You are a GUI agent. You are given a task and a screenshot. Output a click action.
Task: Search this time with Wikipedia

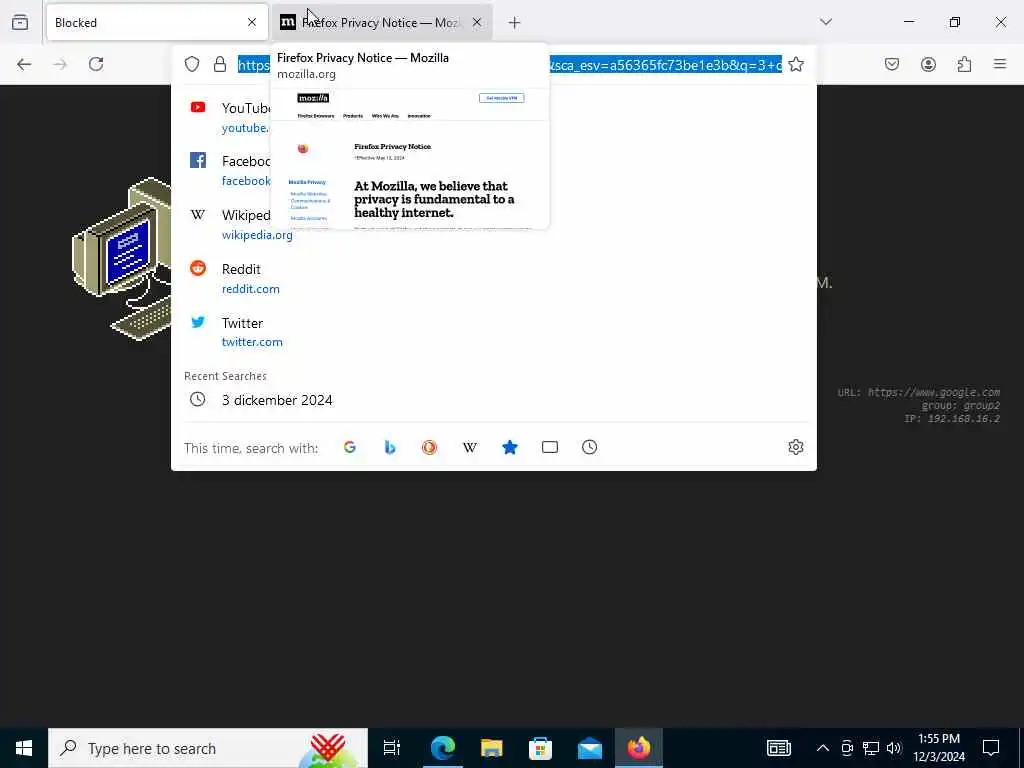coord(470,447)
